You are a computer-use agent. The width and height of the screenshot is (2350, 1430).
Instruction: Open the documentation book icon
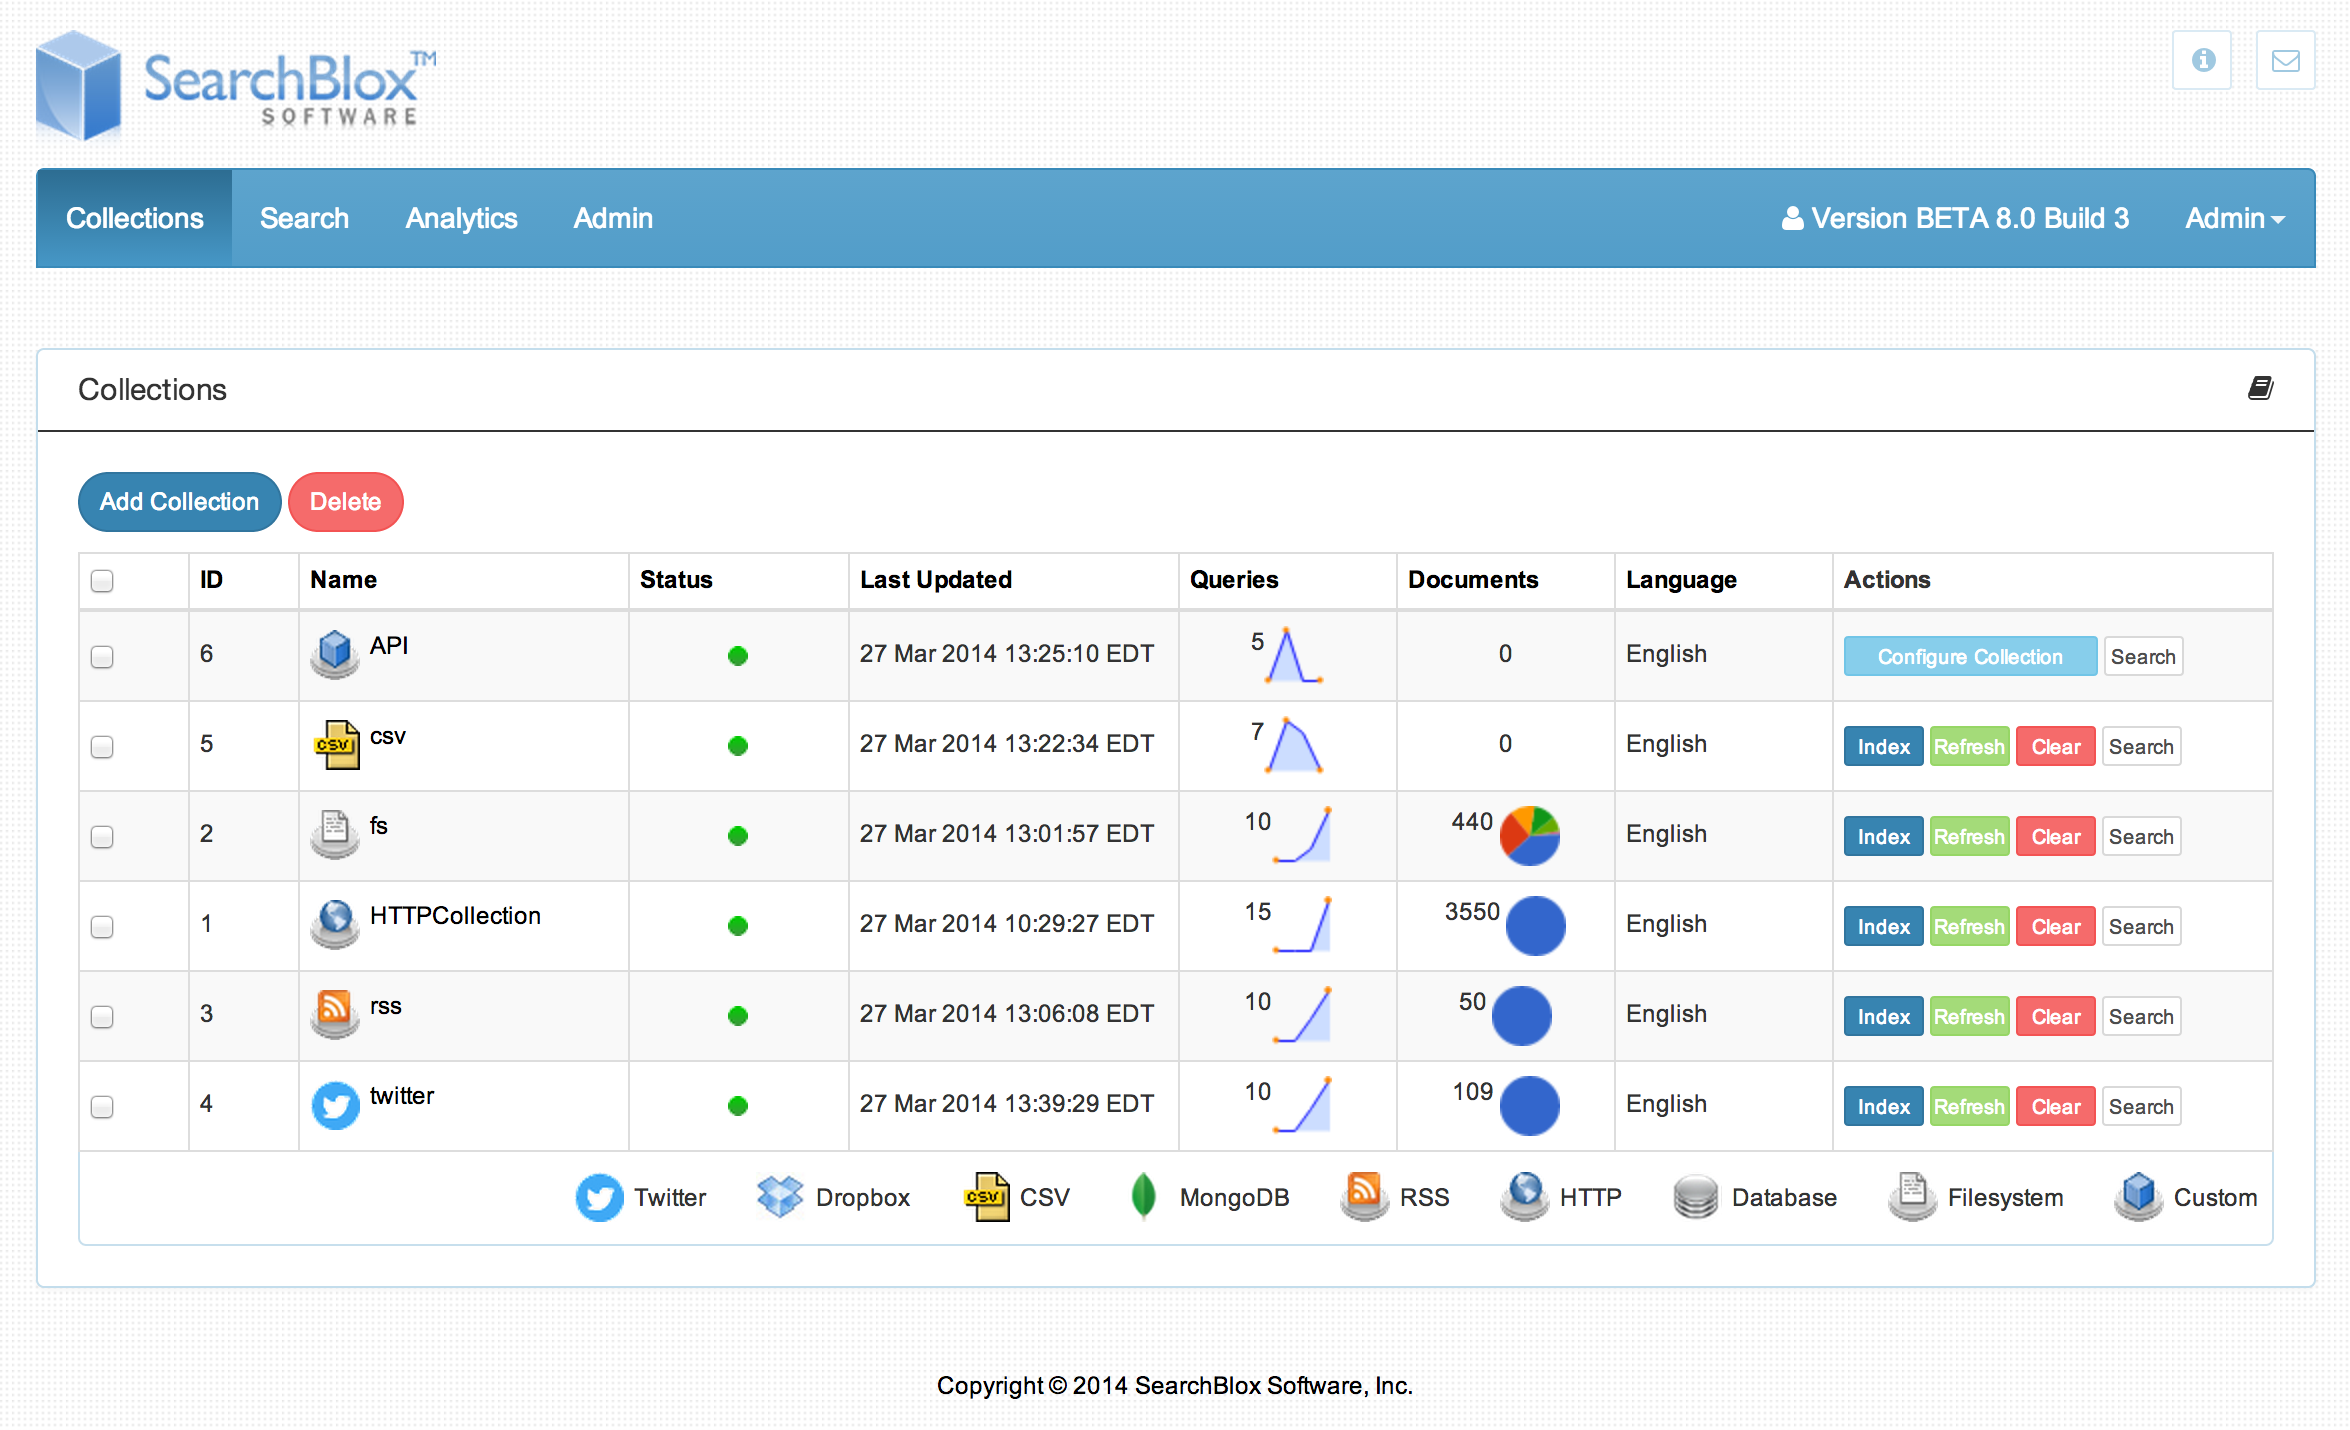point(2260,388)
